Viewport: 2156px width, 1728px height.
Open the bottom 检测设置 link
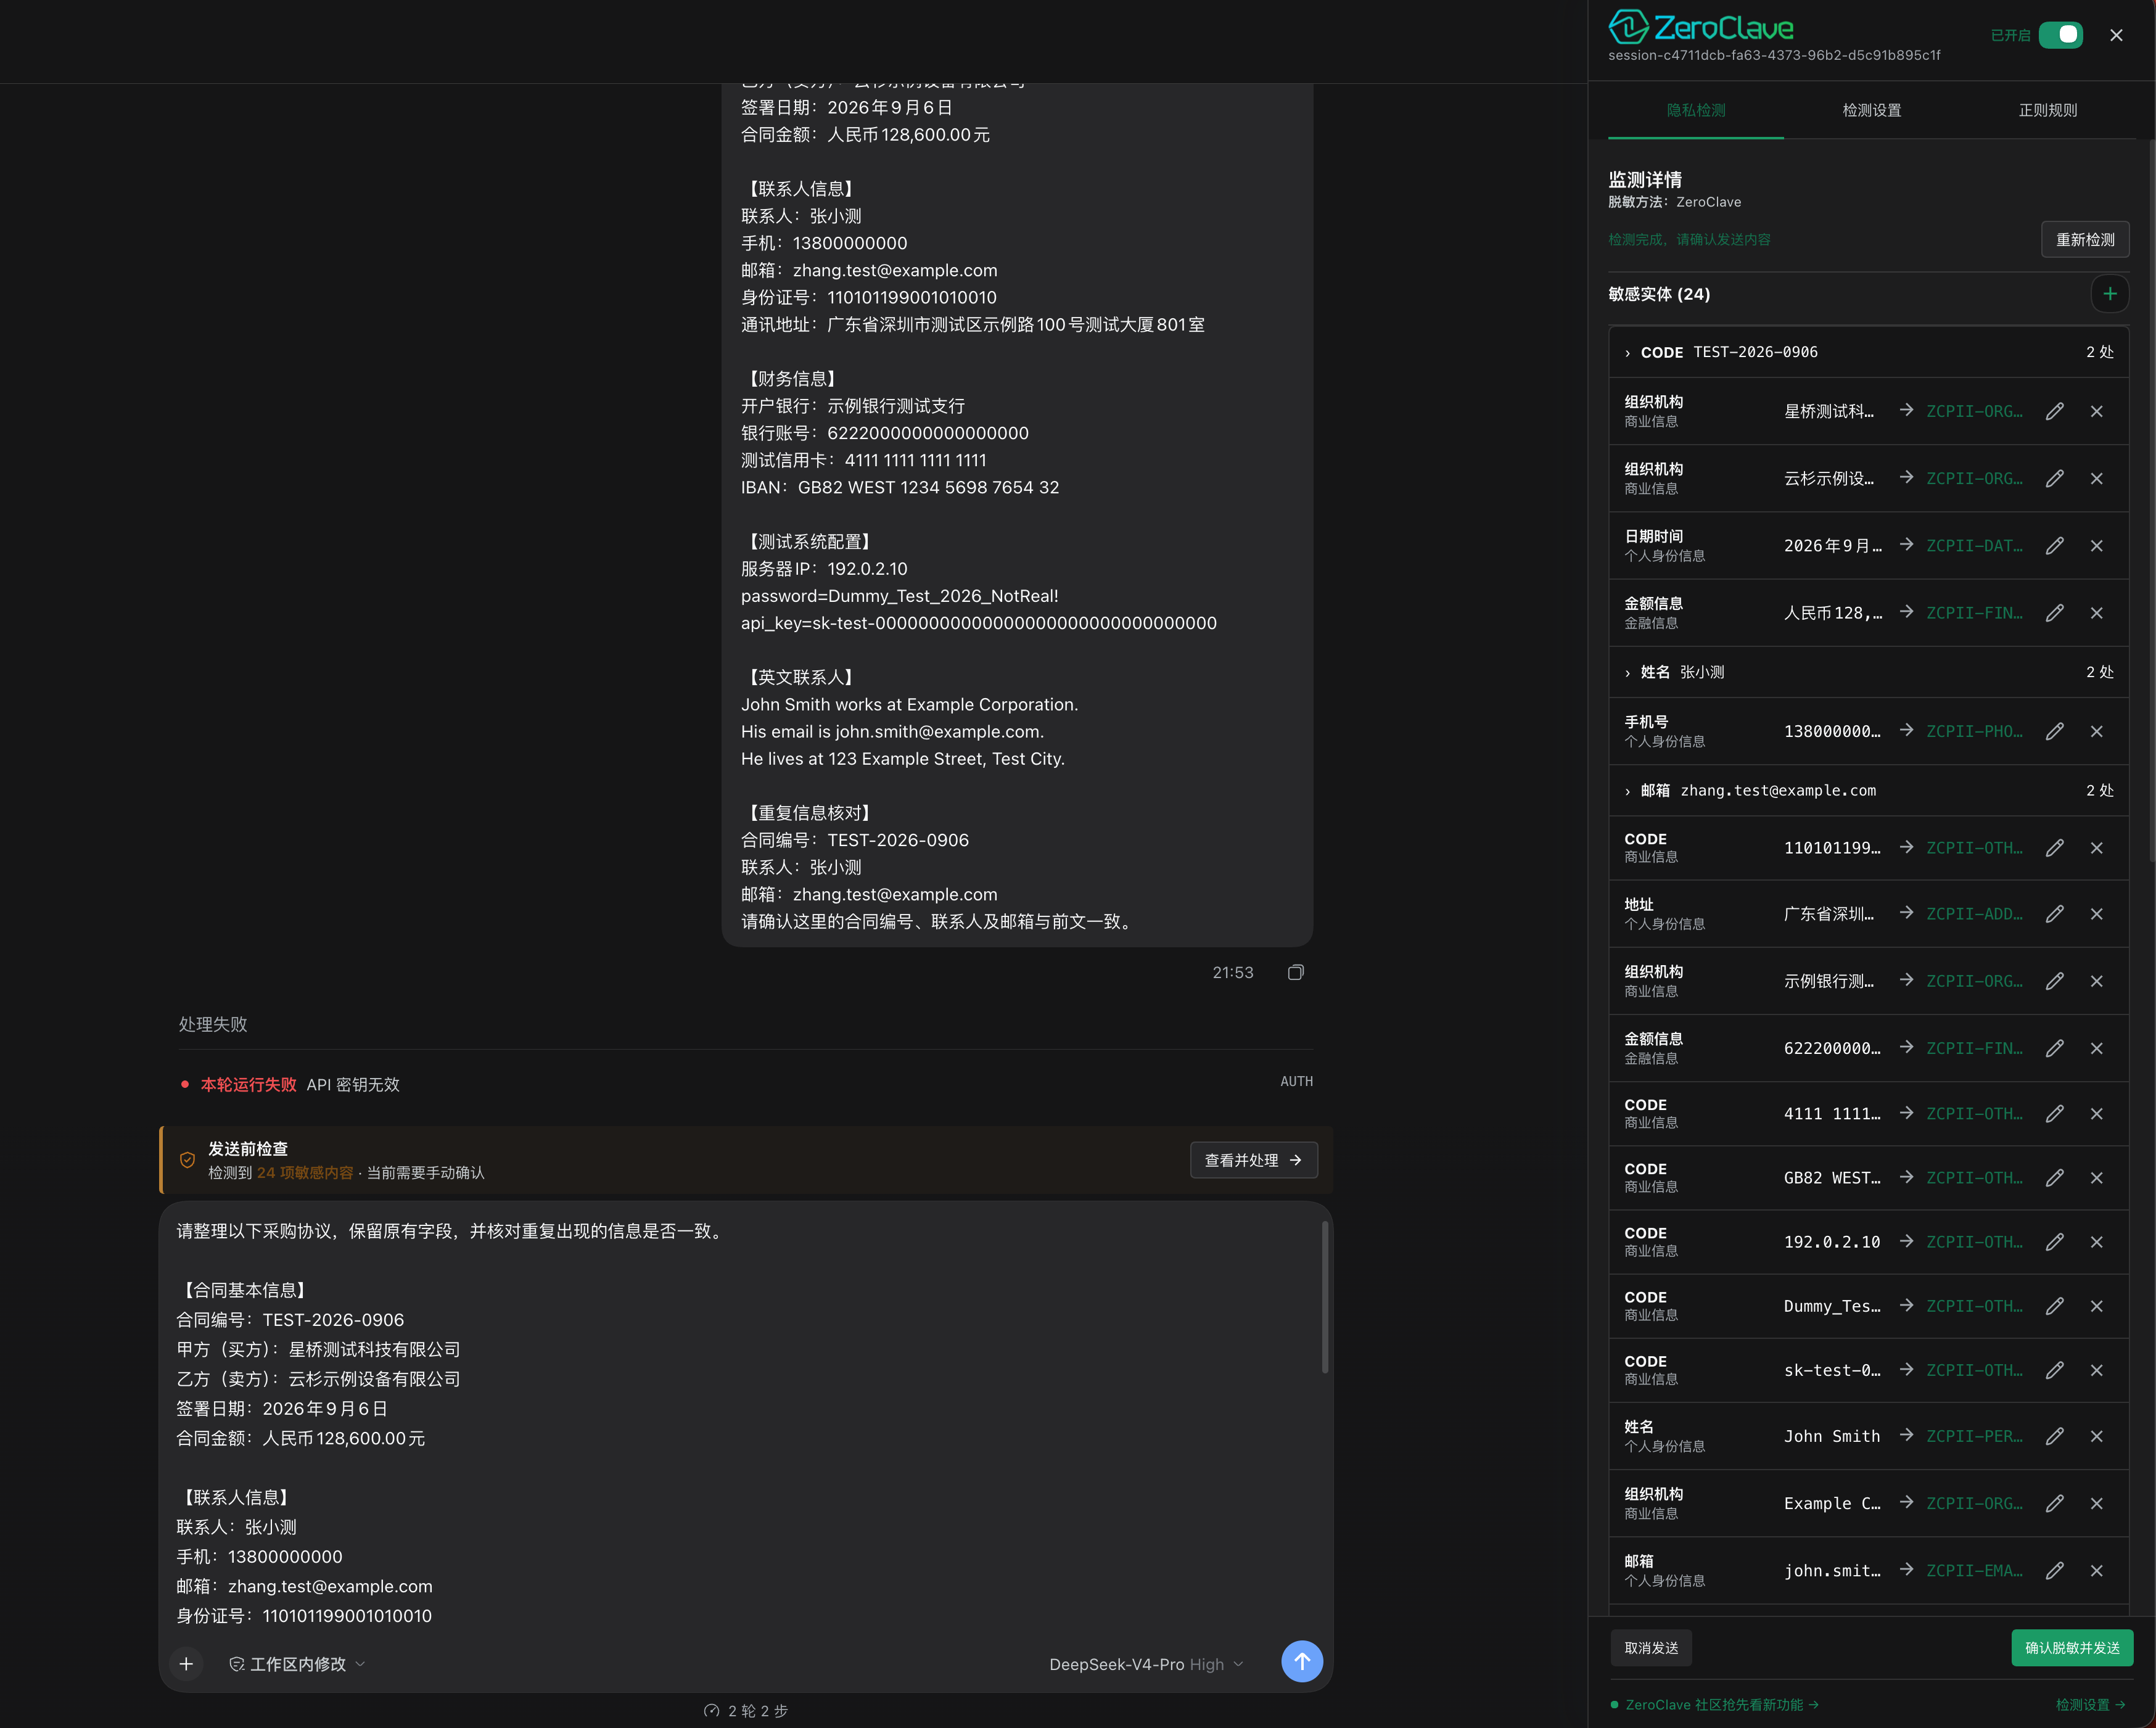pyautogui.click(x=2090, y=1705)
